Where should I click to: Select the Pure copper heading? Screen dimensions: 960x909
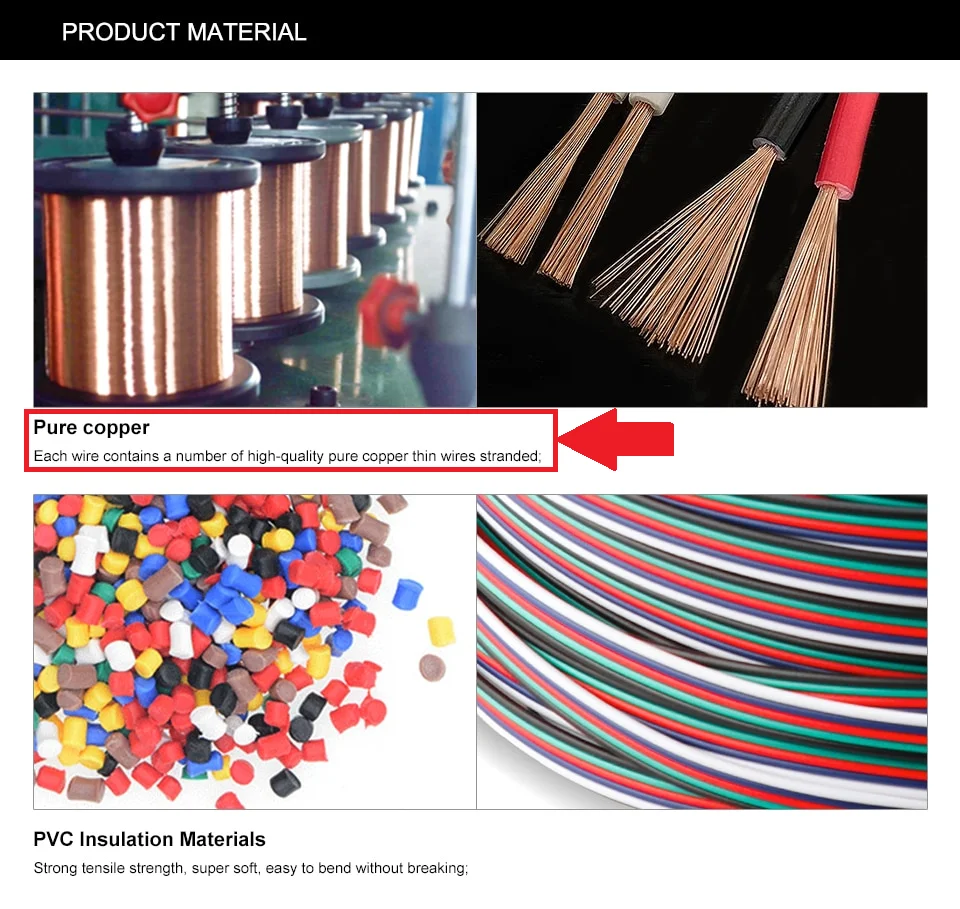(91, 427)
